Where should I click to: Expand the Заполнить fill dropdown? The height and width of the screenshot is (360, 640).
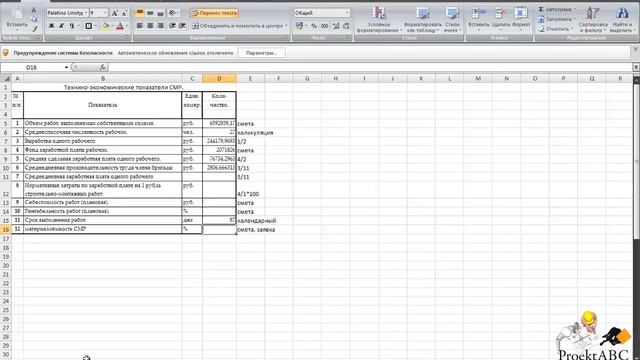[575, 19]
